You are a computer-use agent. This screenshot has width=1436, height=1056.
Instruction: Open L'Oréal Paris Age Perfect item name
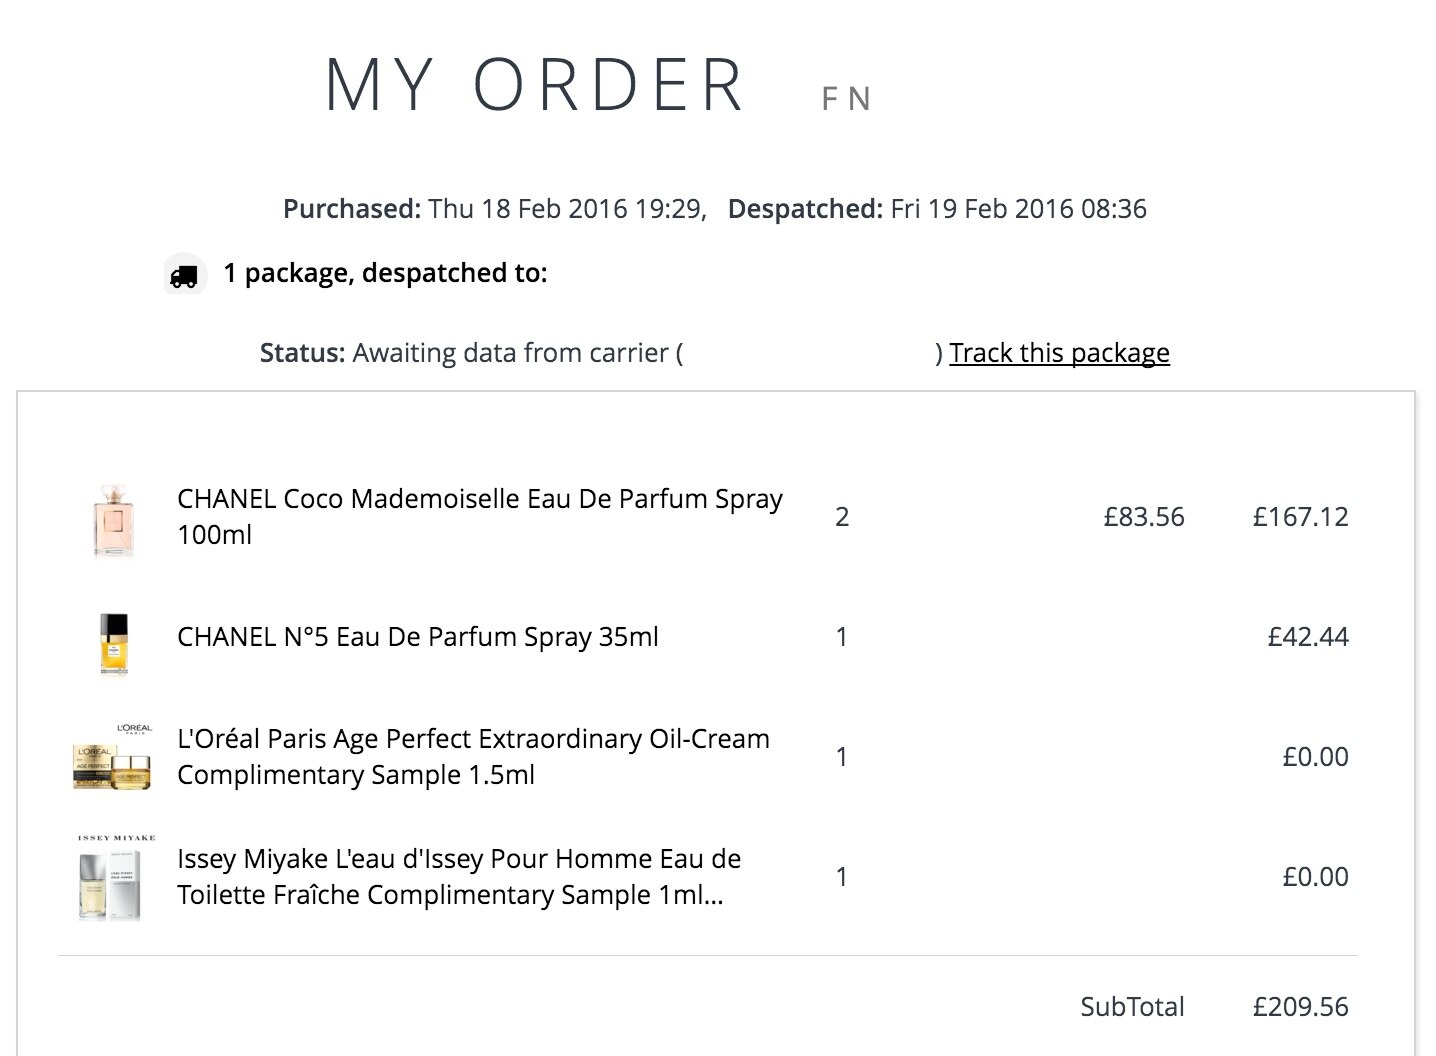click(474, 757)
